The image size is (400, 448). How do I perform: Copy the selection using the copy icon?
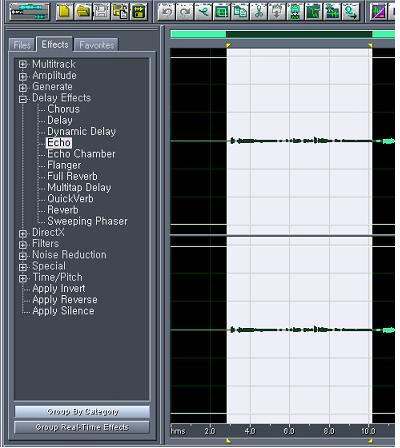tap(240, 12)
